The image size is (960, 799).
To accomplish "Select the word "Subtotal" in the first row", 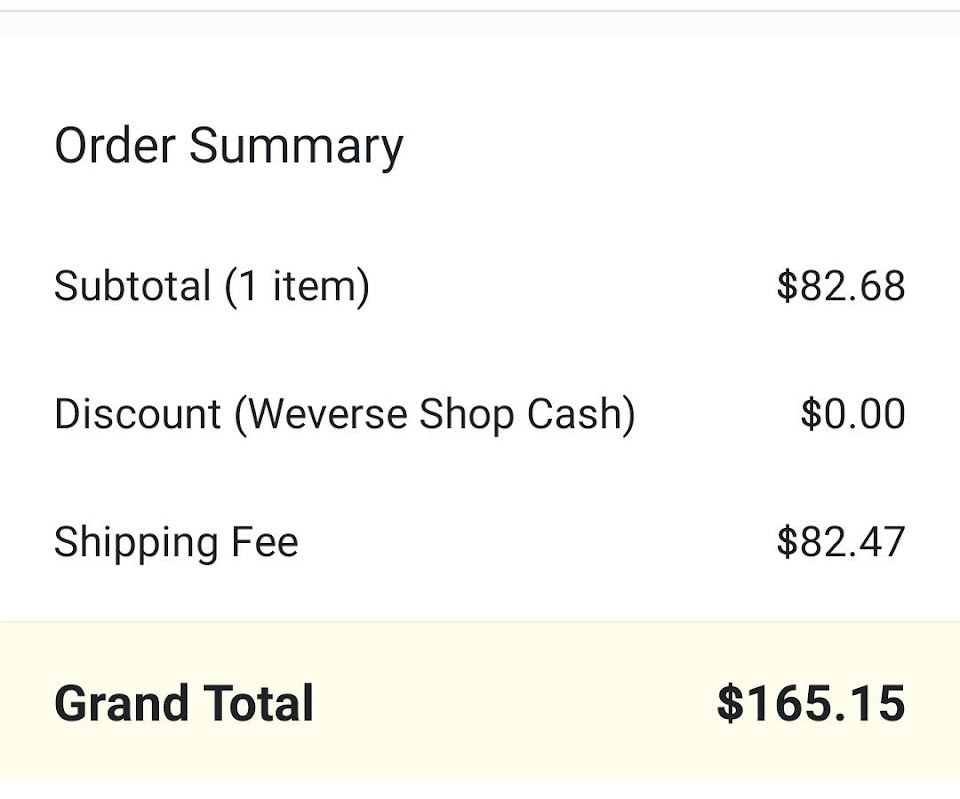I will point(132,286).
